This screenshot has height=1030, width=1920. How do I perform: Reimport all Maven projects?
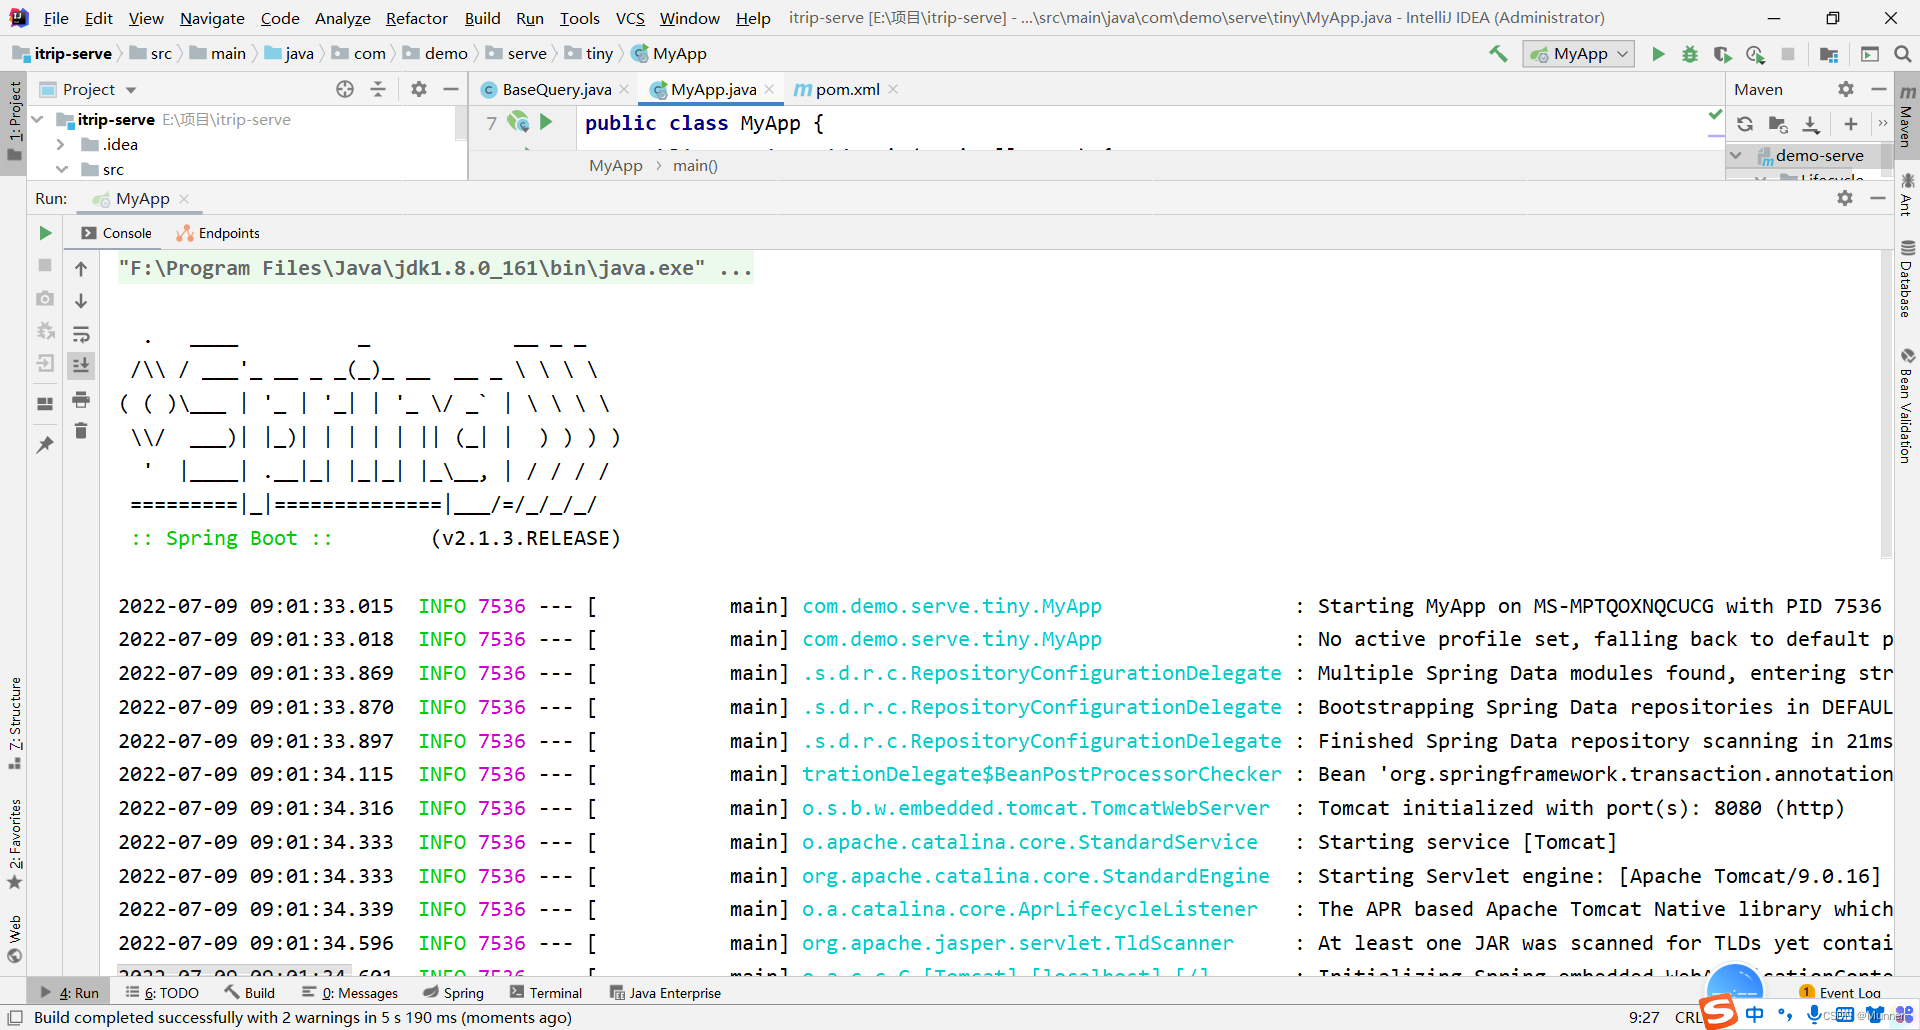[1745, 124]
